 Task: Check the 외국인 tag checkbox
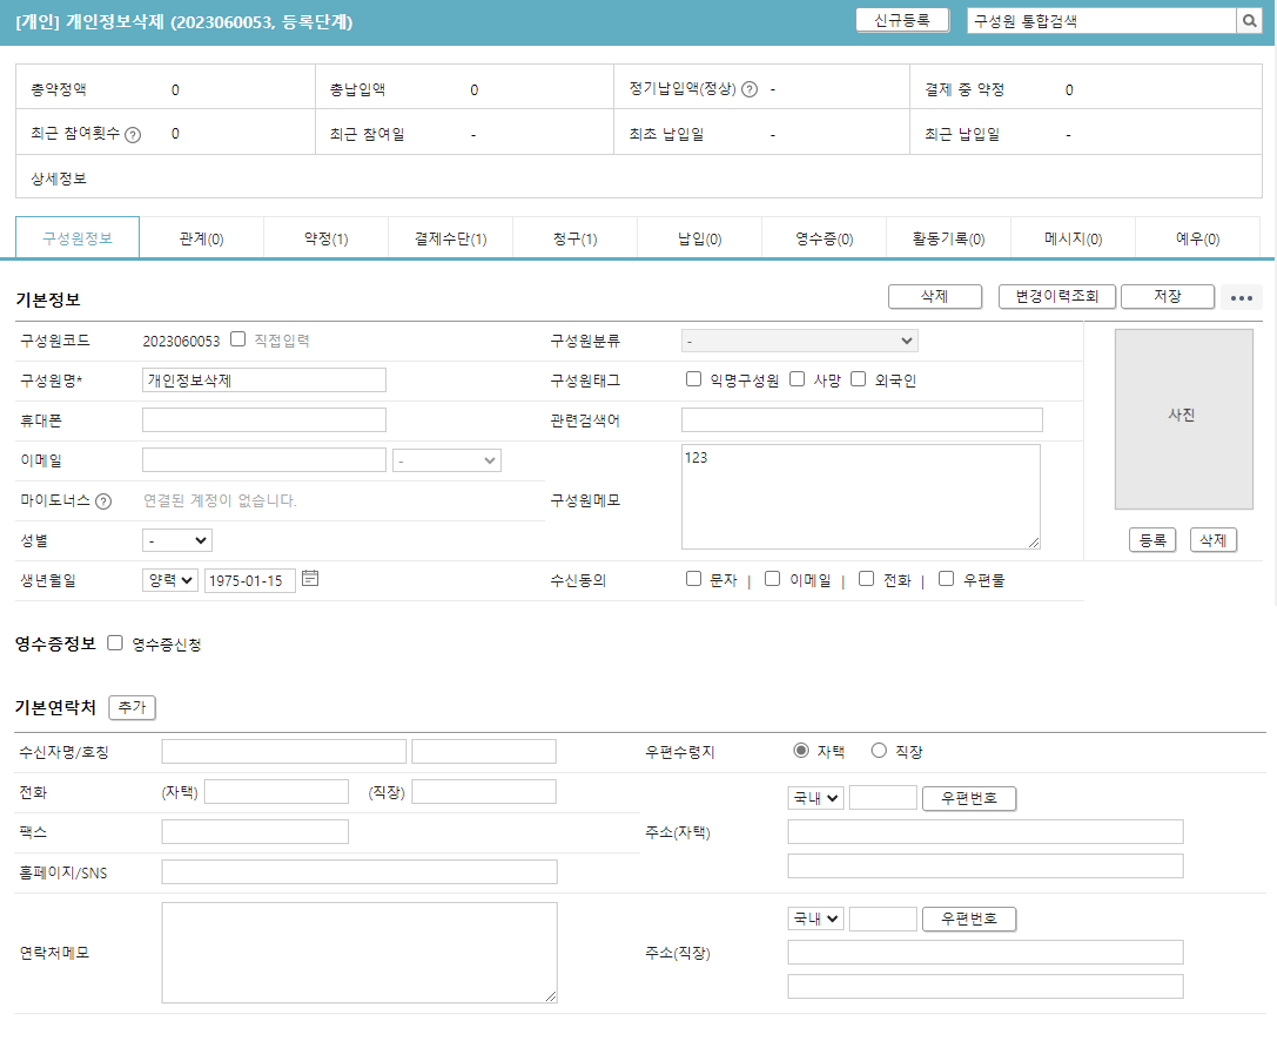(x=858, y=379)
